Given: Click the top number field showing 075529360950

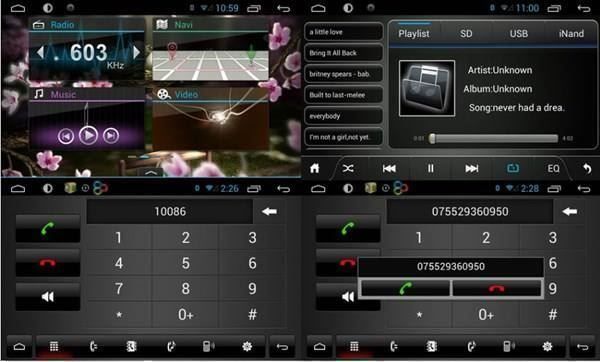Looking at the screenshot, I should (x=470, y=211).
